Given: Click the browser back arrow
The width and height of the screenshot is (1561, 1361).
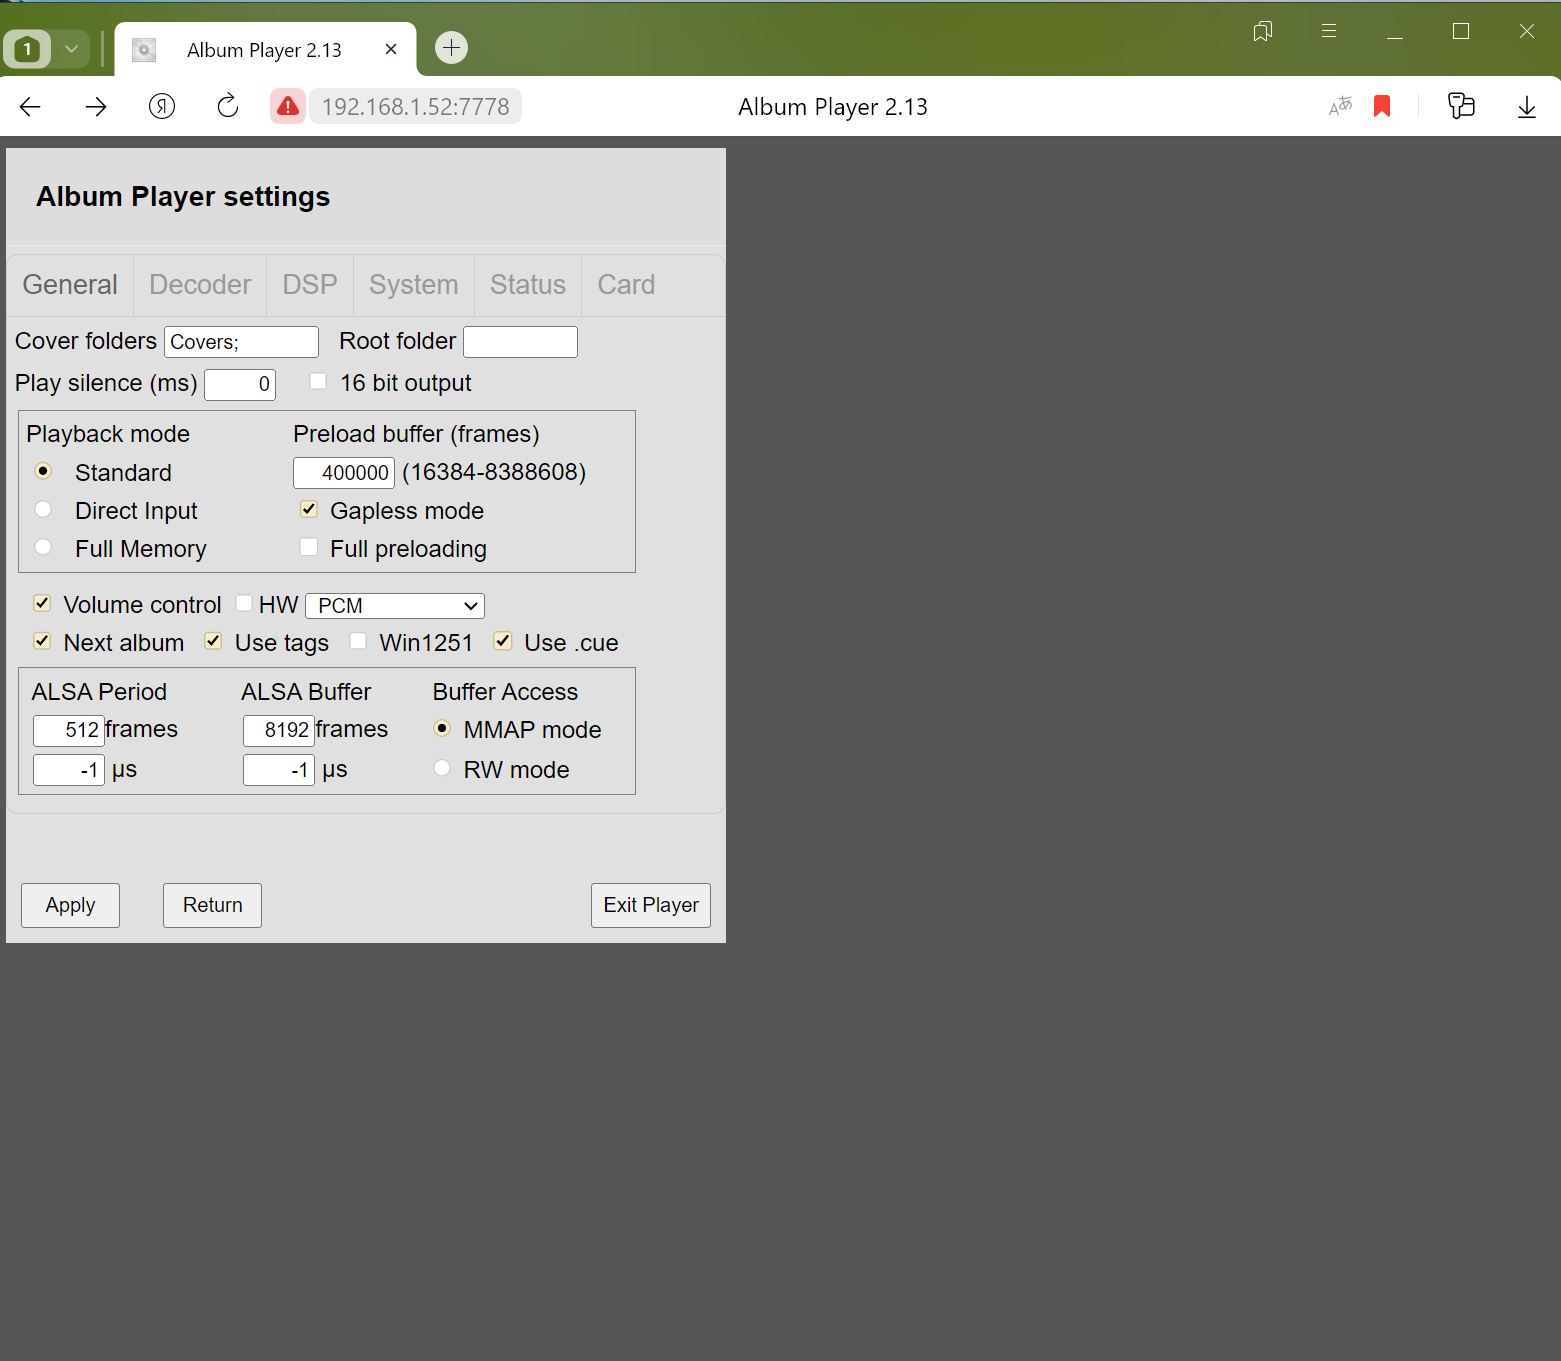Looking at the screenshot, I should [30, 107].
